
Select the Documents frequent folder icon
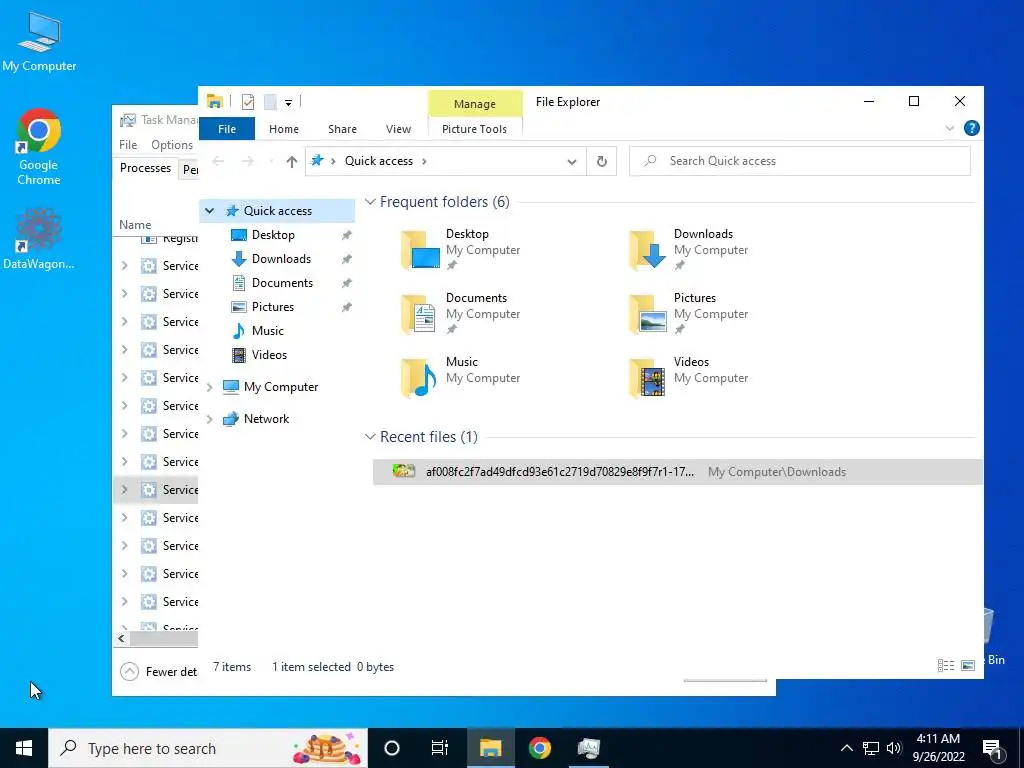pos(420,313)
